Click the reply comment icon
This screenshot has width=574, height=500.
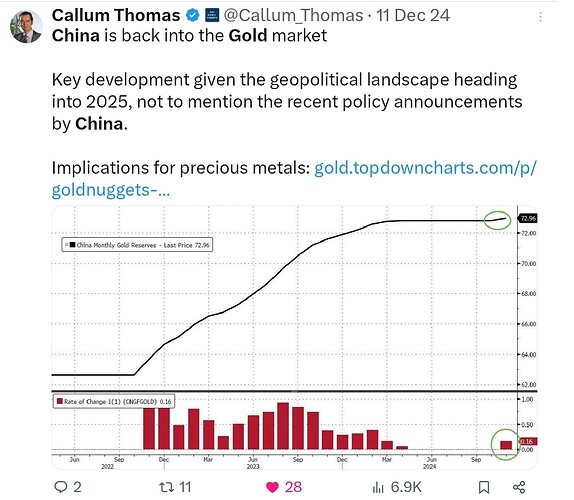(61, 487)
